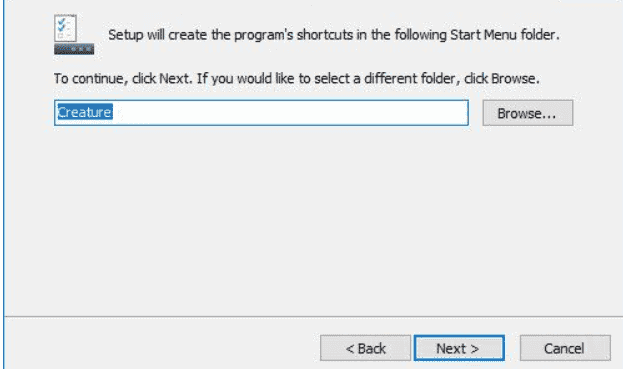
Task: Click the blue checkmarks on the checklist icon
Action: 62,25
